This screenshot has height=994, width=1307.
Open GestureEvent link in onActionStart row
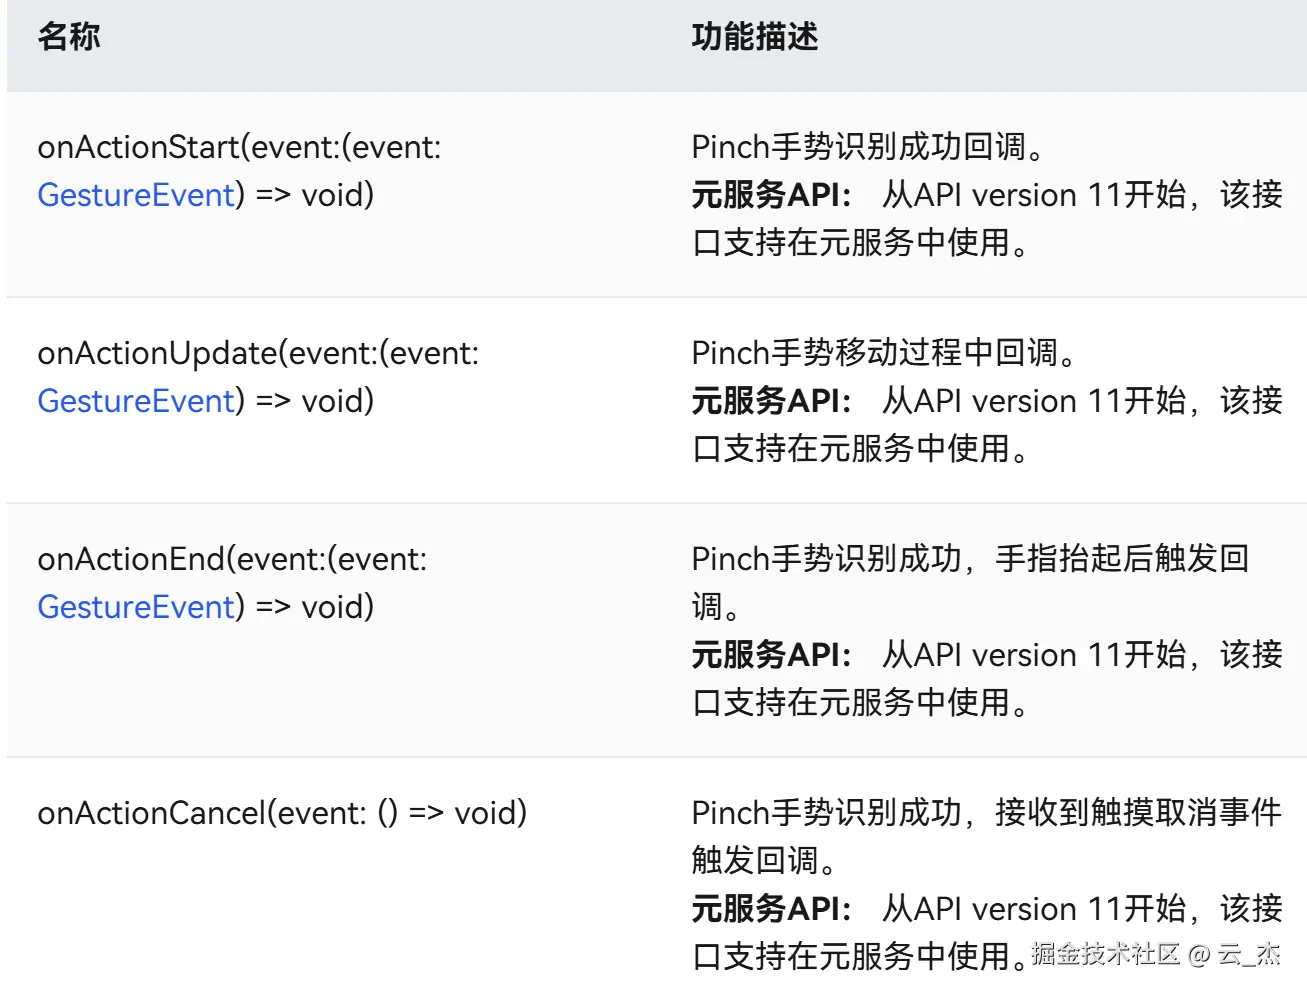click(x=136, y=194)
